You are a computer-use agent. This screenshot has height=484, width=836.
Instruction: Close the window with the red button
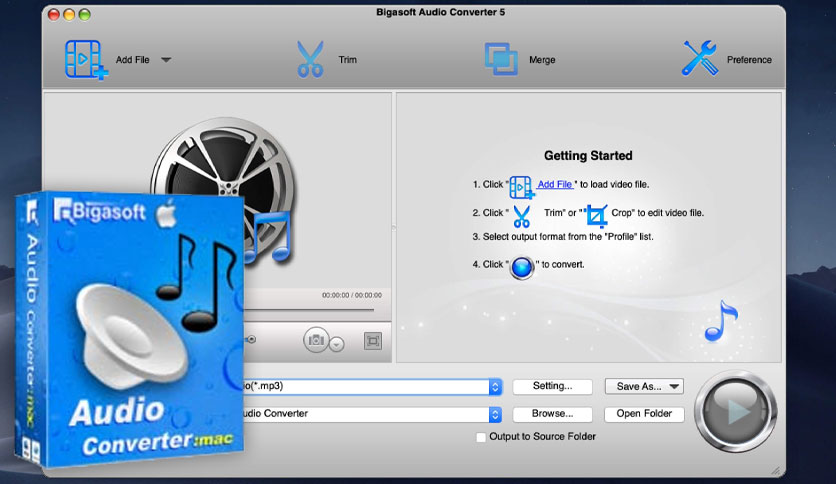[54, 14]
